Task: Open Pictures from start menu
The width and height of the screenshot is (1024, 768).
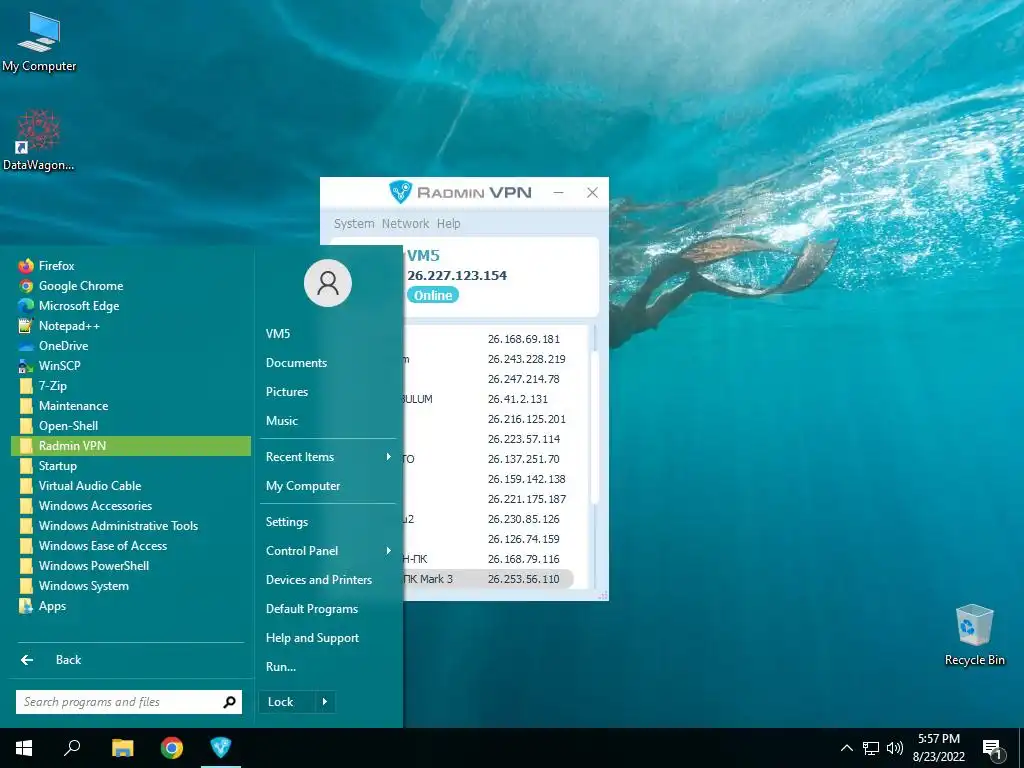Action: 287,392
